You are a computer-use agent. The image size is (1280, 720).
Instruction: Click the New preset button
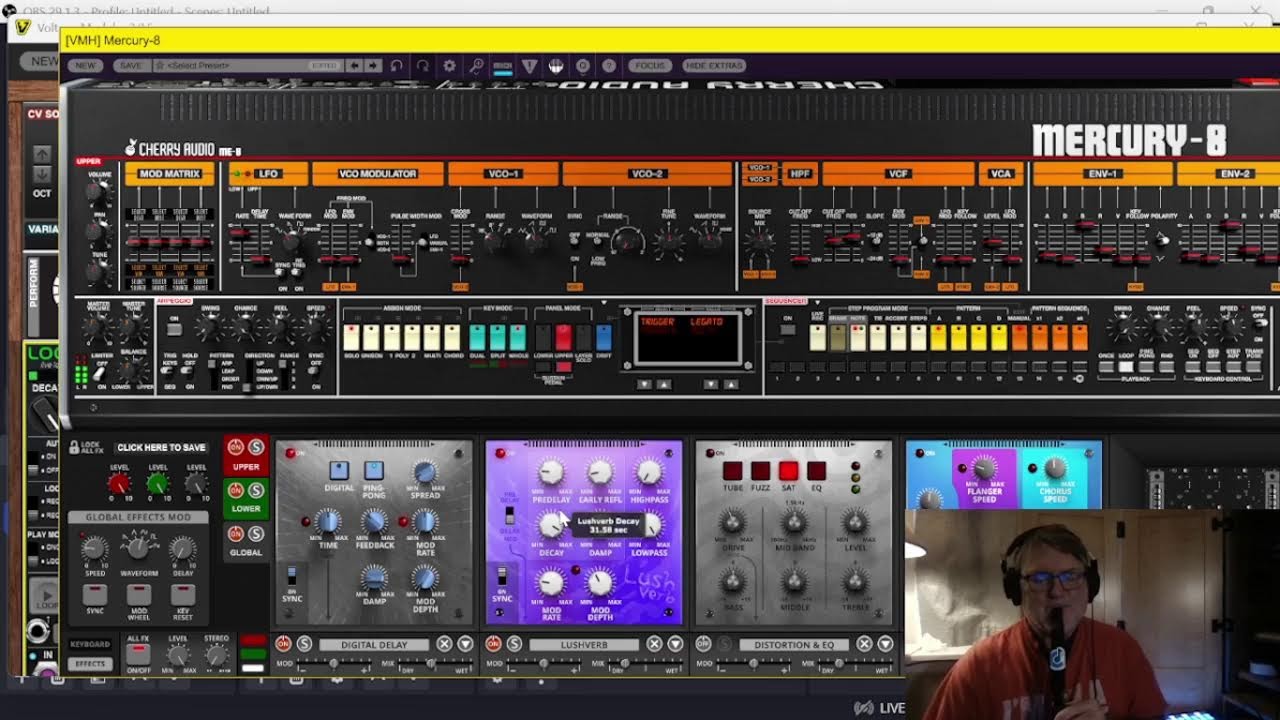click(x=86, y=66)
